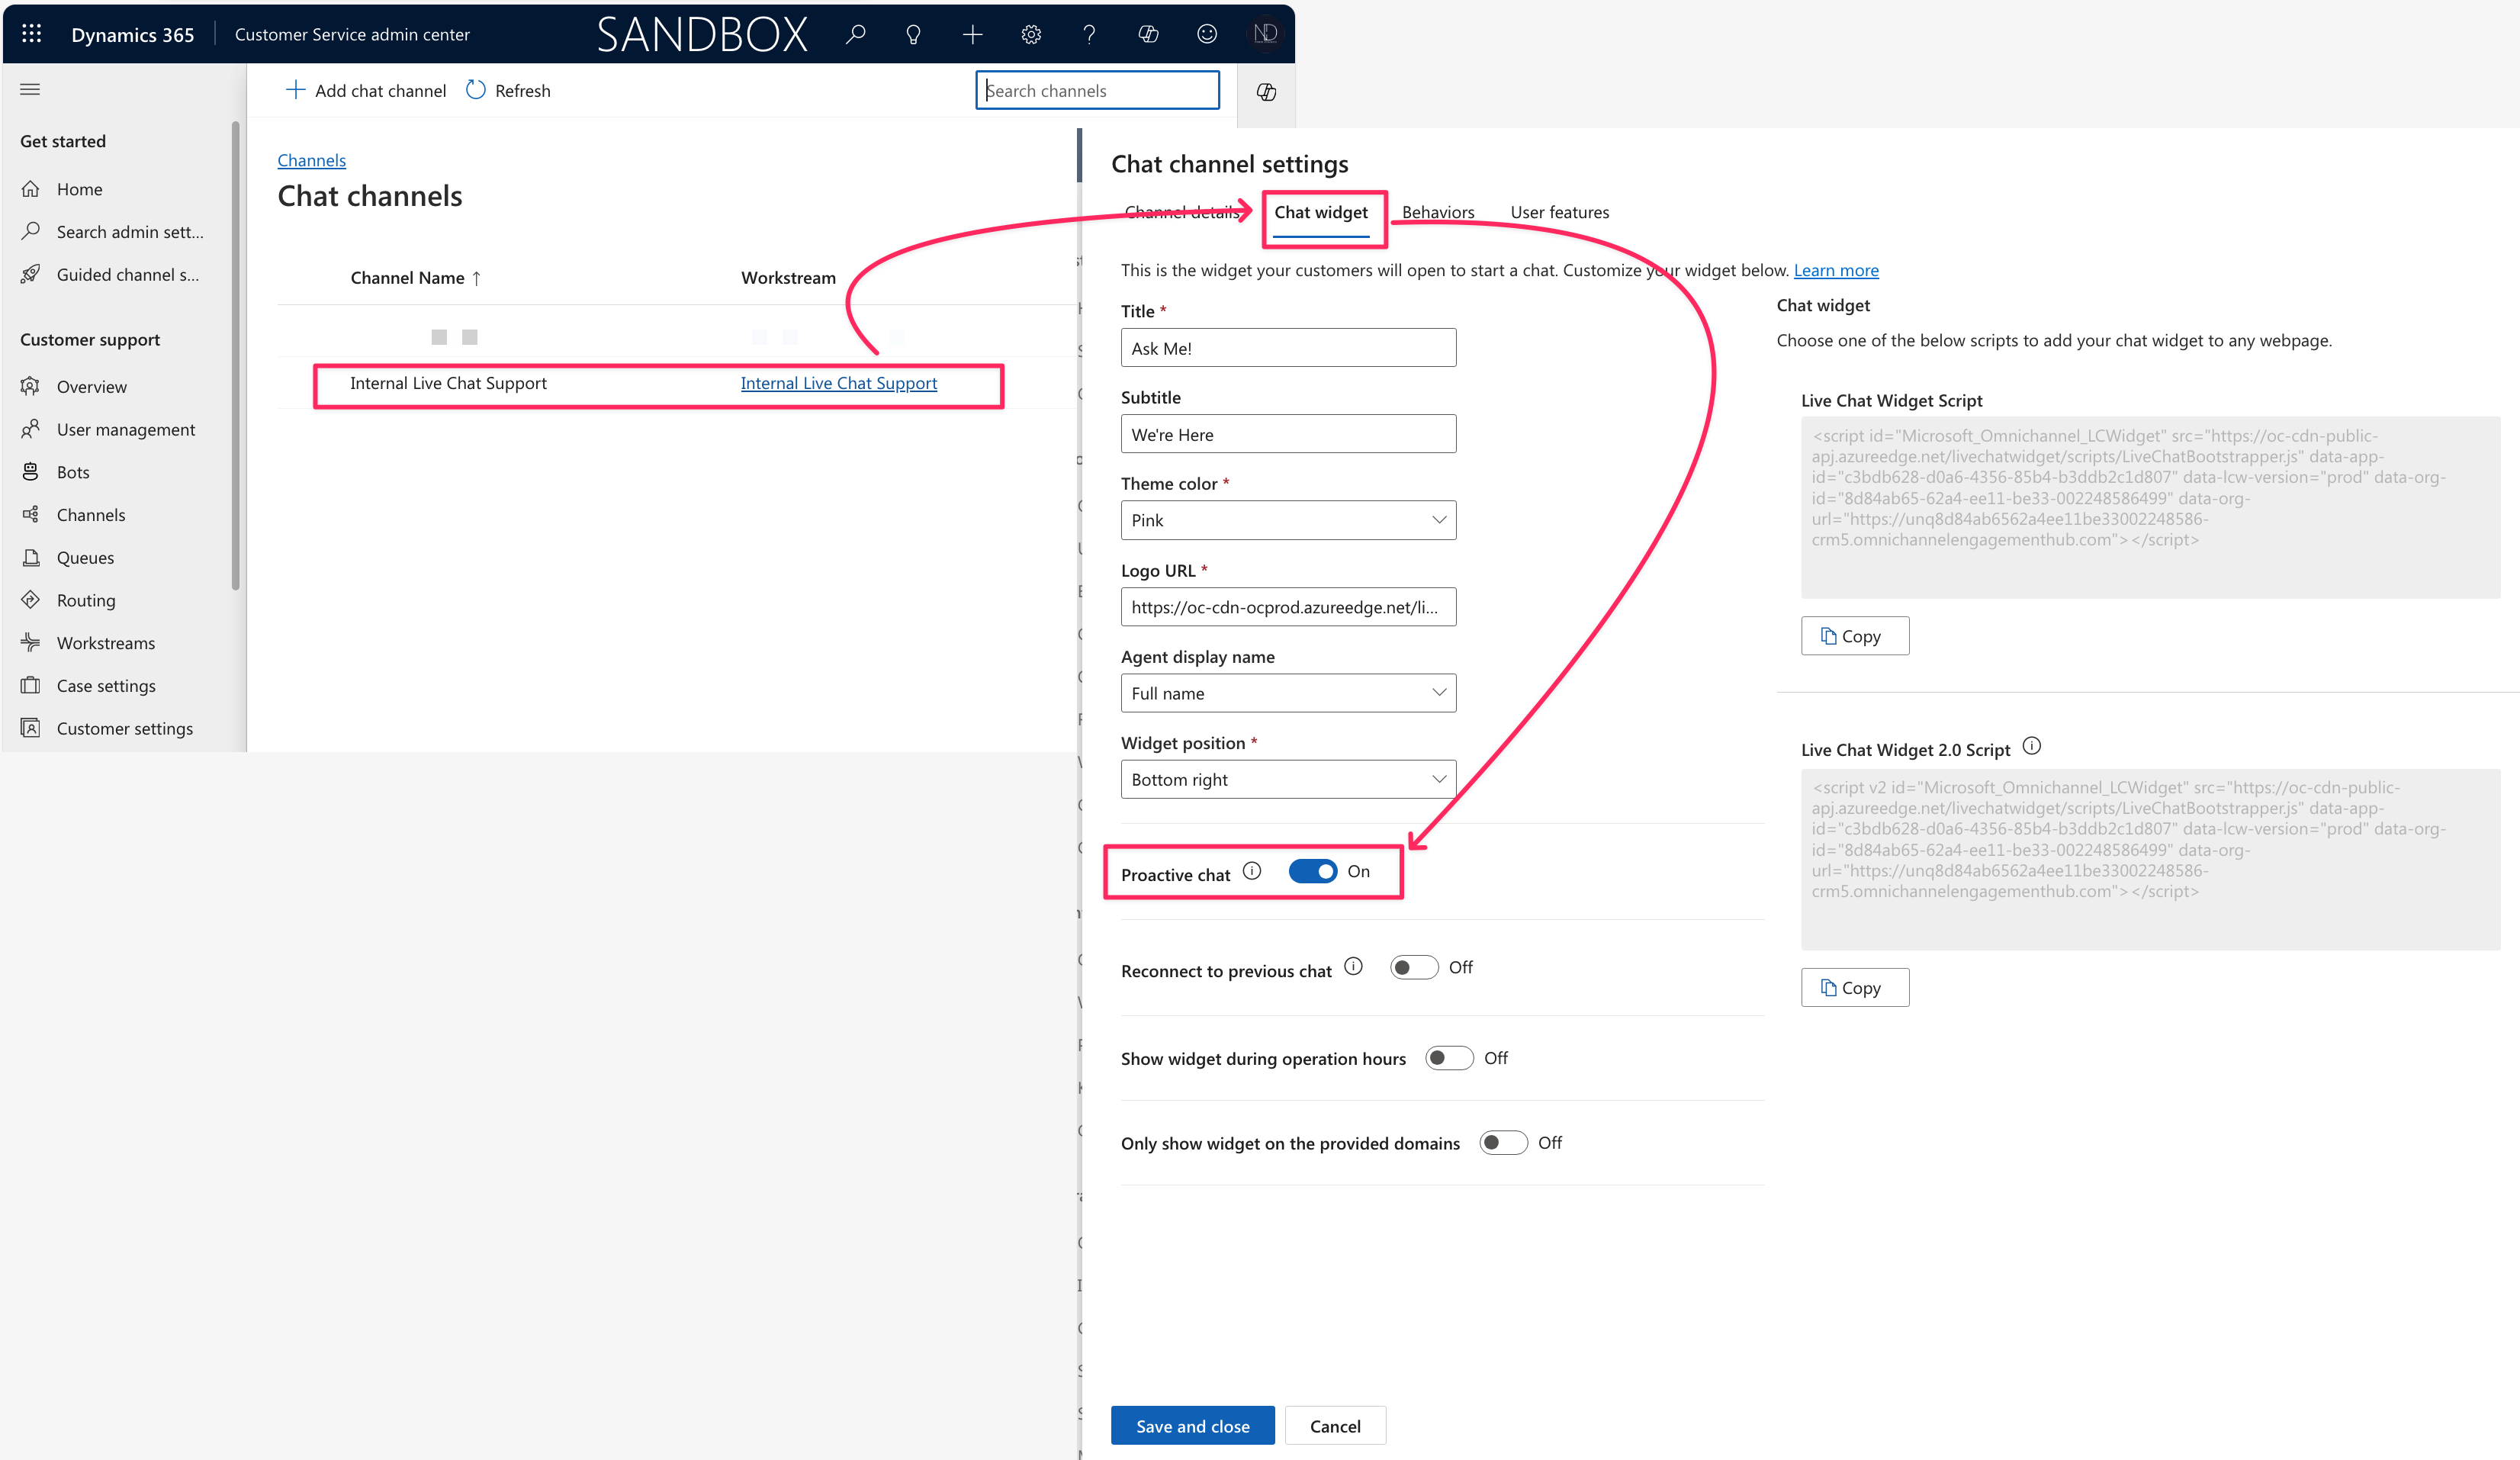Open the User features tab
The height and width of the screenshot is (1460, 2520).
click(x=1559, y=212)
